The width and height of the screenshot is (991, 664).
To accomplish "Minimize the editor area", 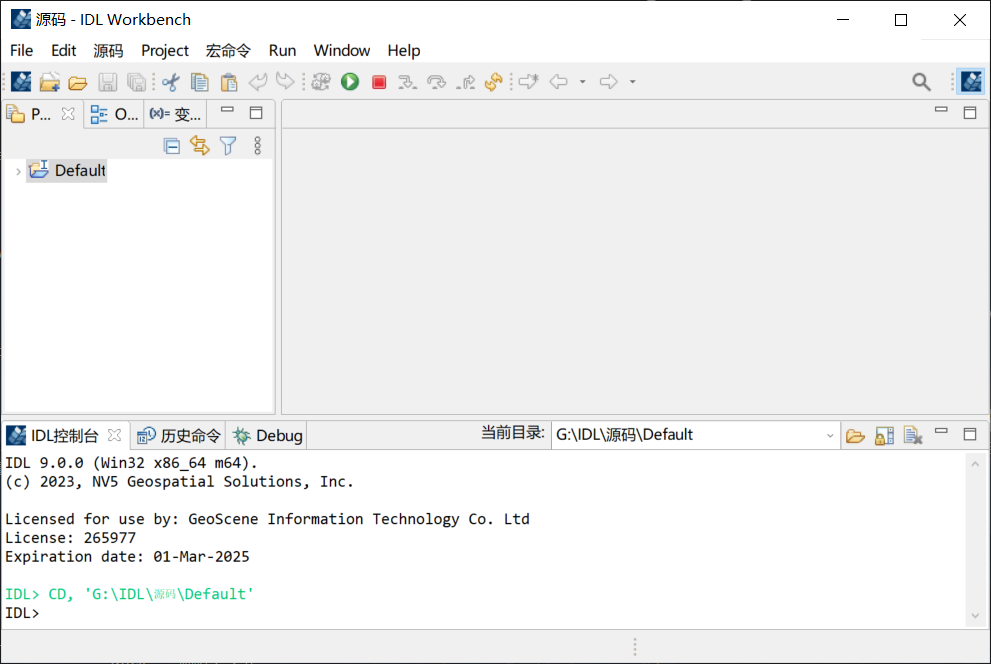I will tap(941, 109).
